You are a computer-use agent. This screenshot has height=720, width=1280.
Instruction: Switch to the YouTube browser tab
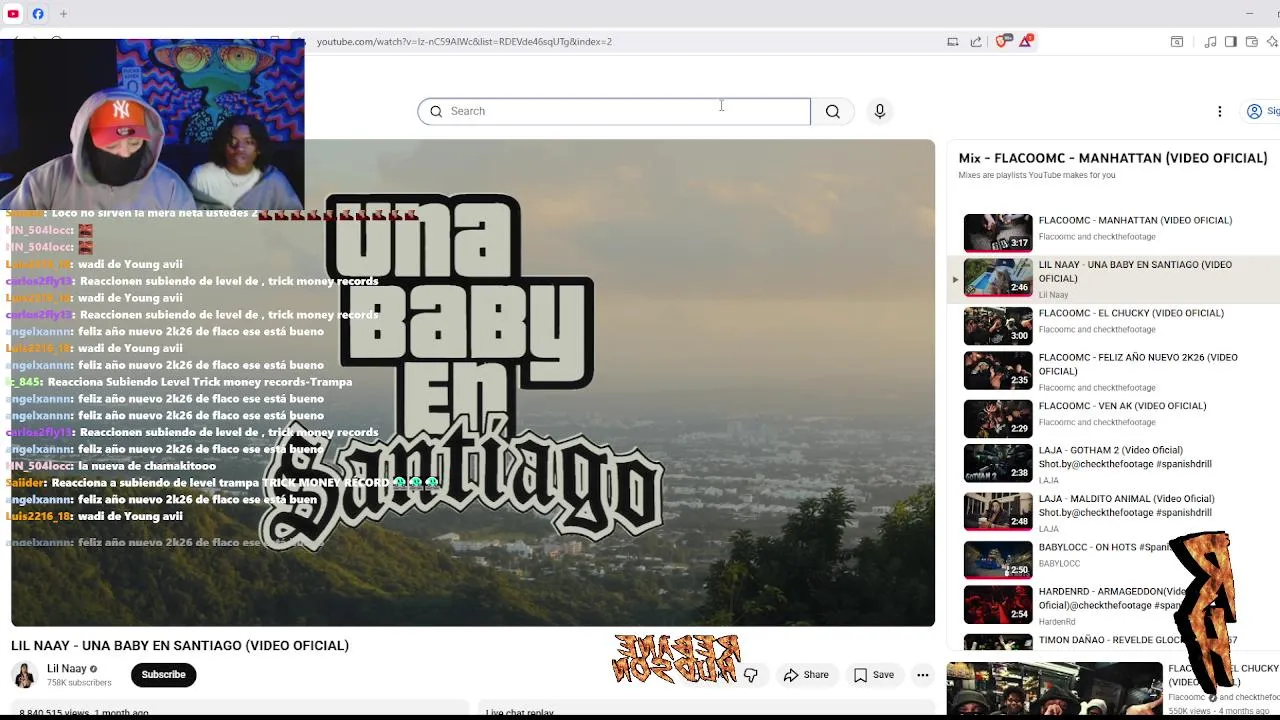[13, 14]
